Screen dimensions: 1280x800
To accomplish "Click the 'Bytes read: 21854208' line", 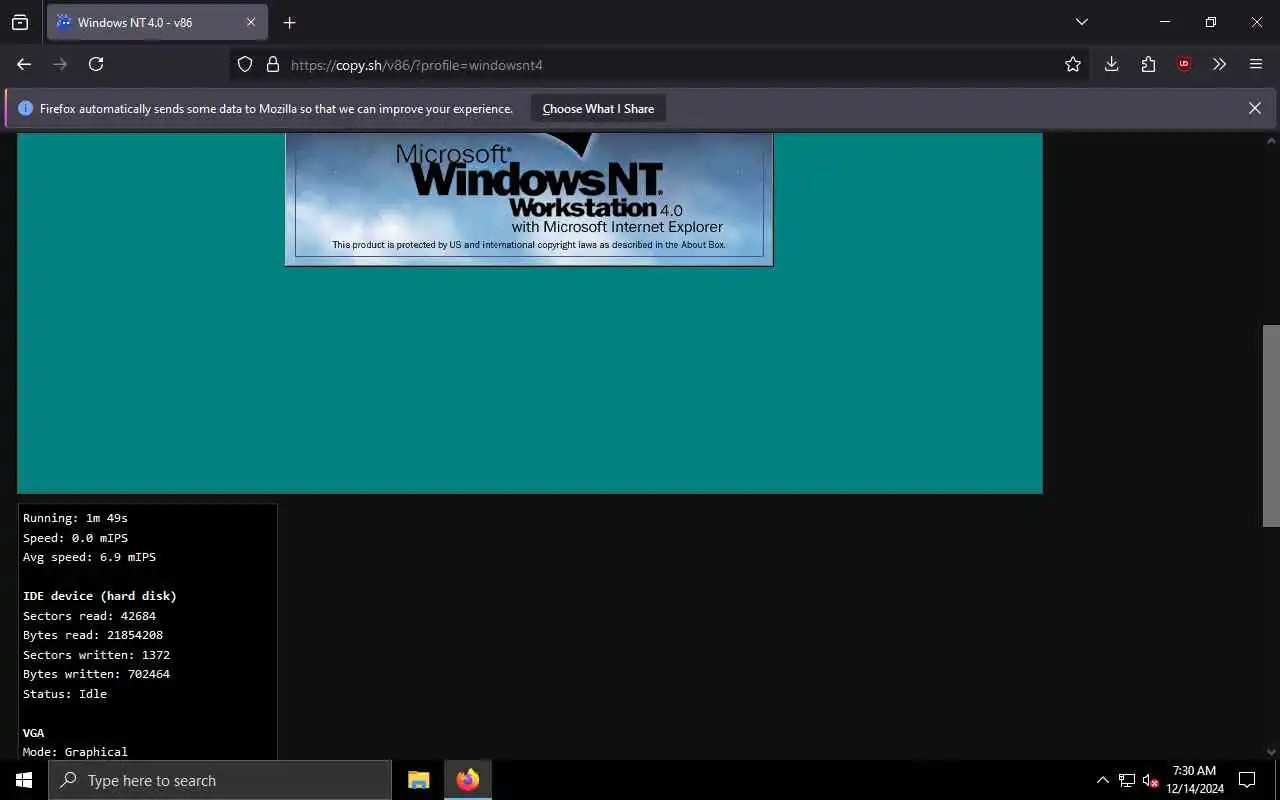I will (93, 635).
